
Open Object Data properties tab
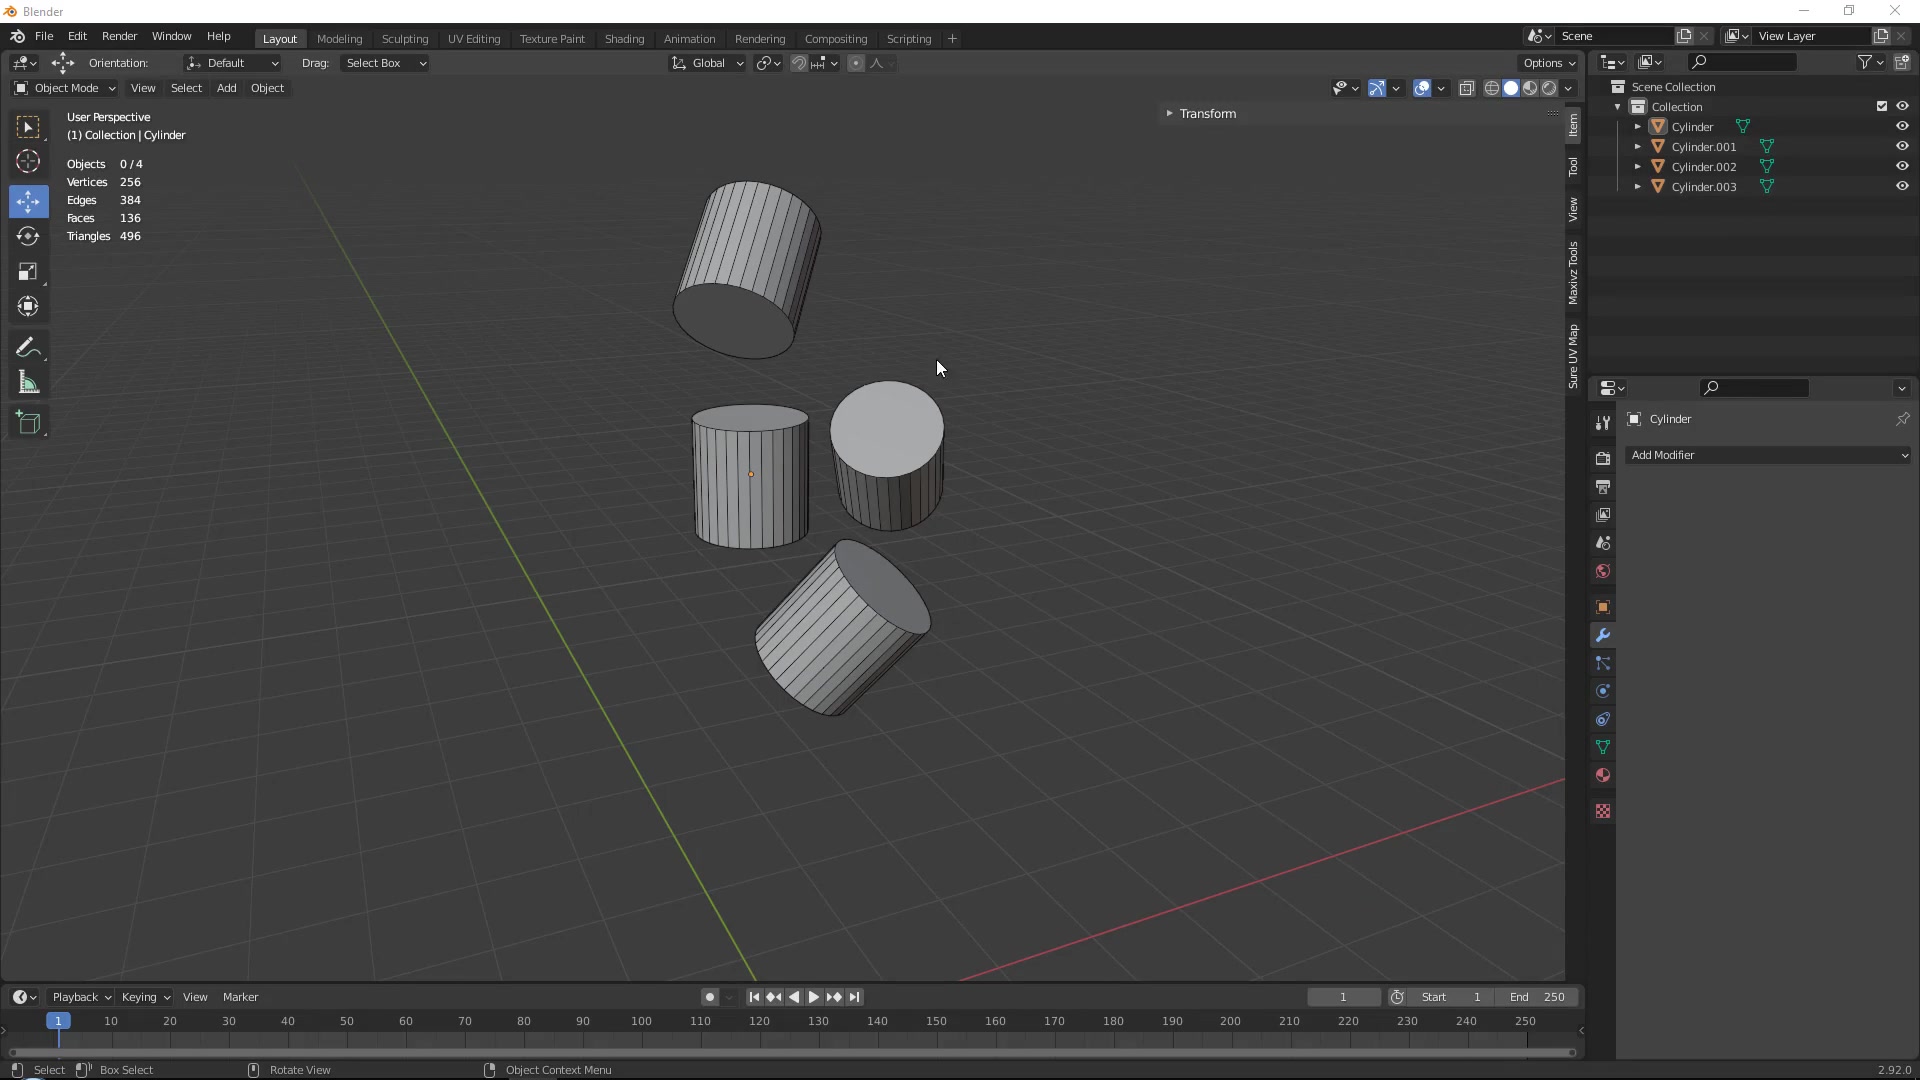pos(1603,747)
